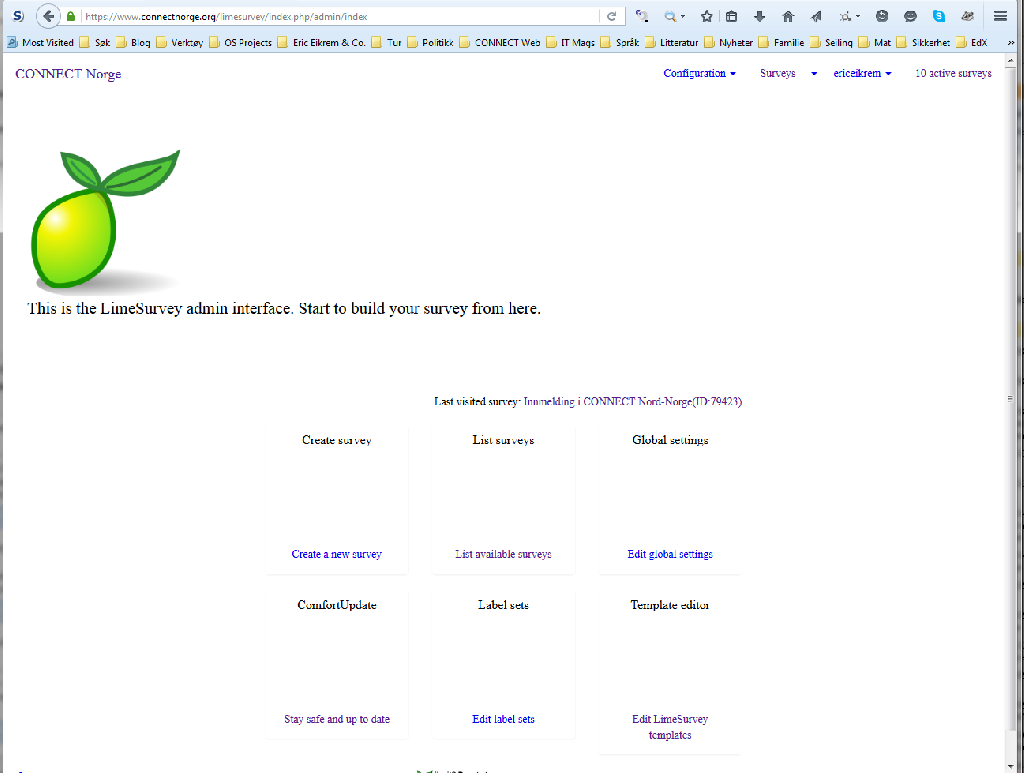The width and height of the screenshot is (1024, 773).
Task: Open the Blog bookmarks folder
Action: [133, 42]
